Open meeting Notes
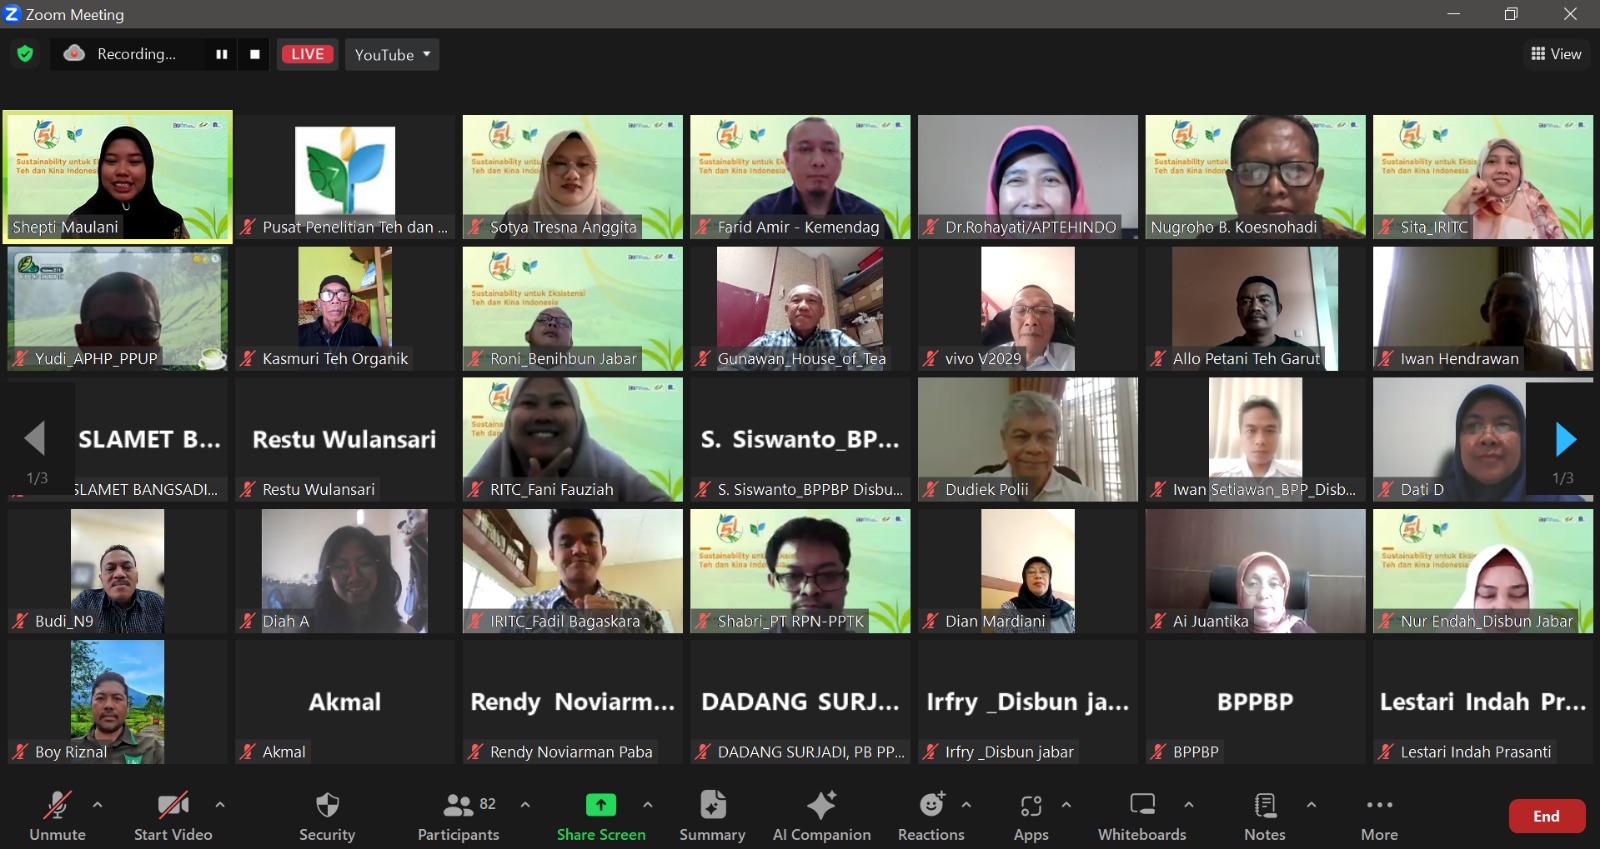This screenshot has width=1600, height=849. pyautogui.click(x=1264, y=816)
